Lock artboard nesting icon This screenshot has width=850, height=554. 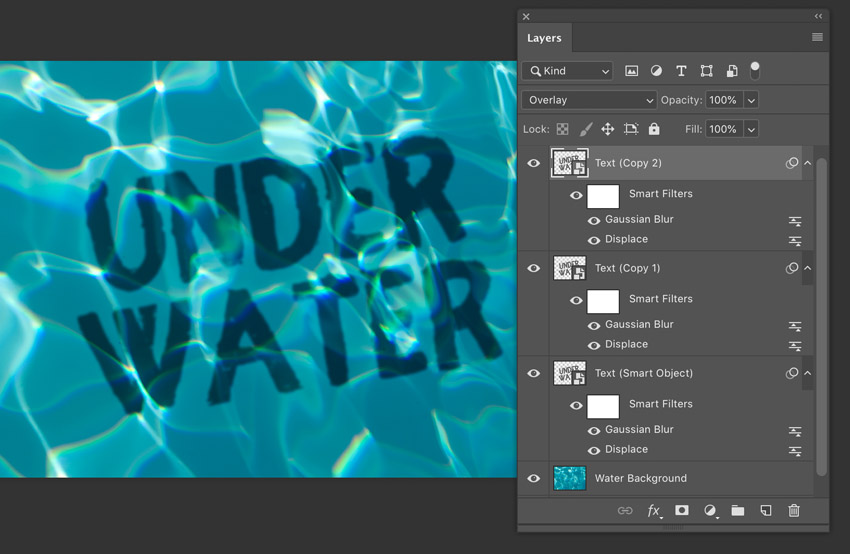click(630, 129)
